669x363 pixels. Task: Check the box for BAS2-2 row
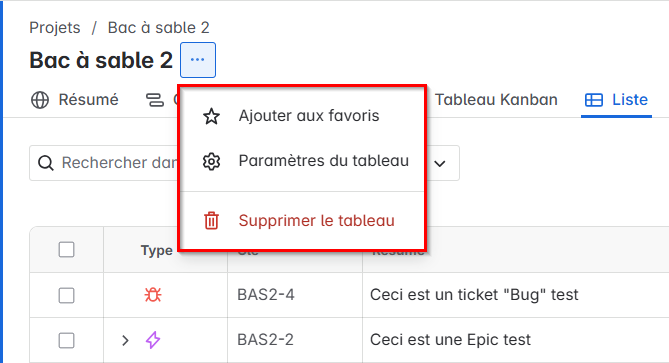pos(67,340)
